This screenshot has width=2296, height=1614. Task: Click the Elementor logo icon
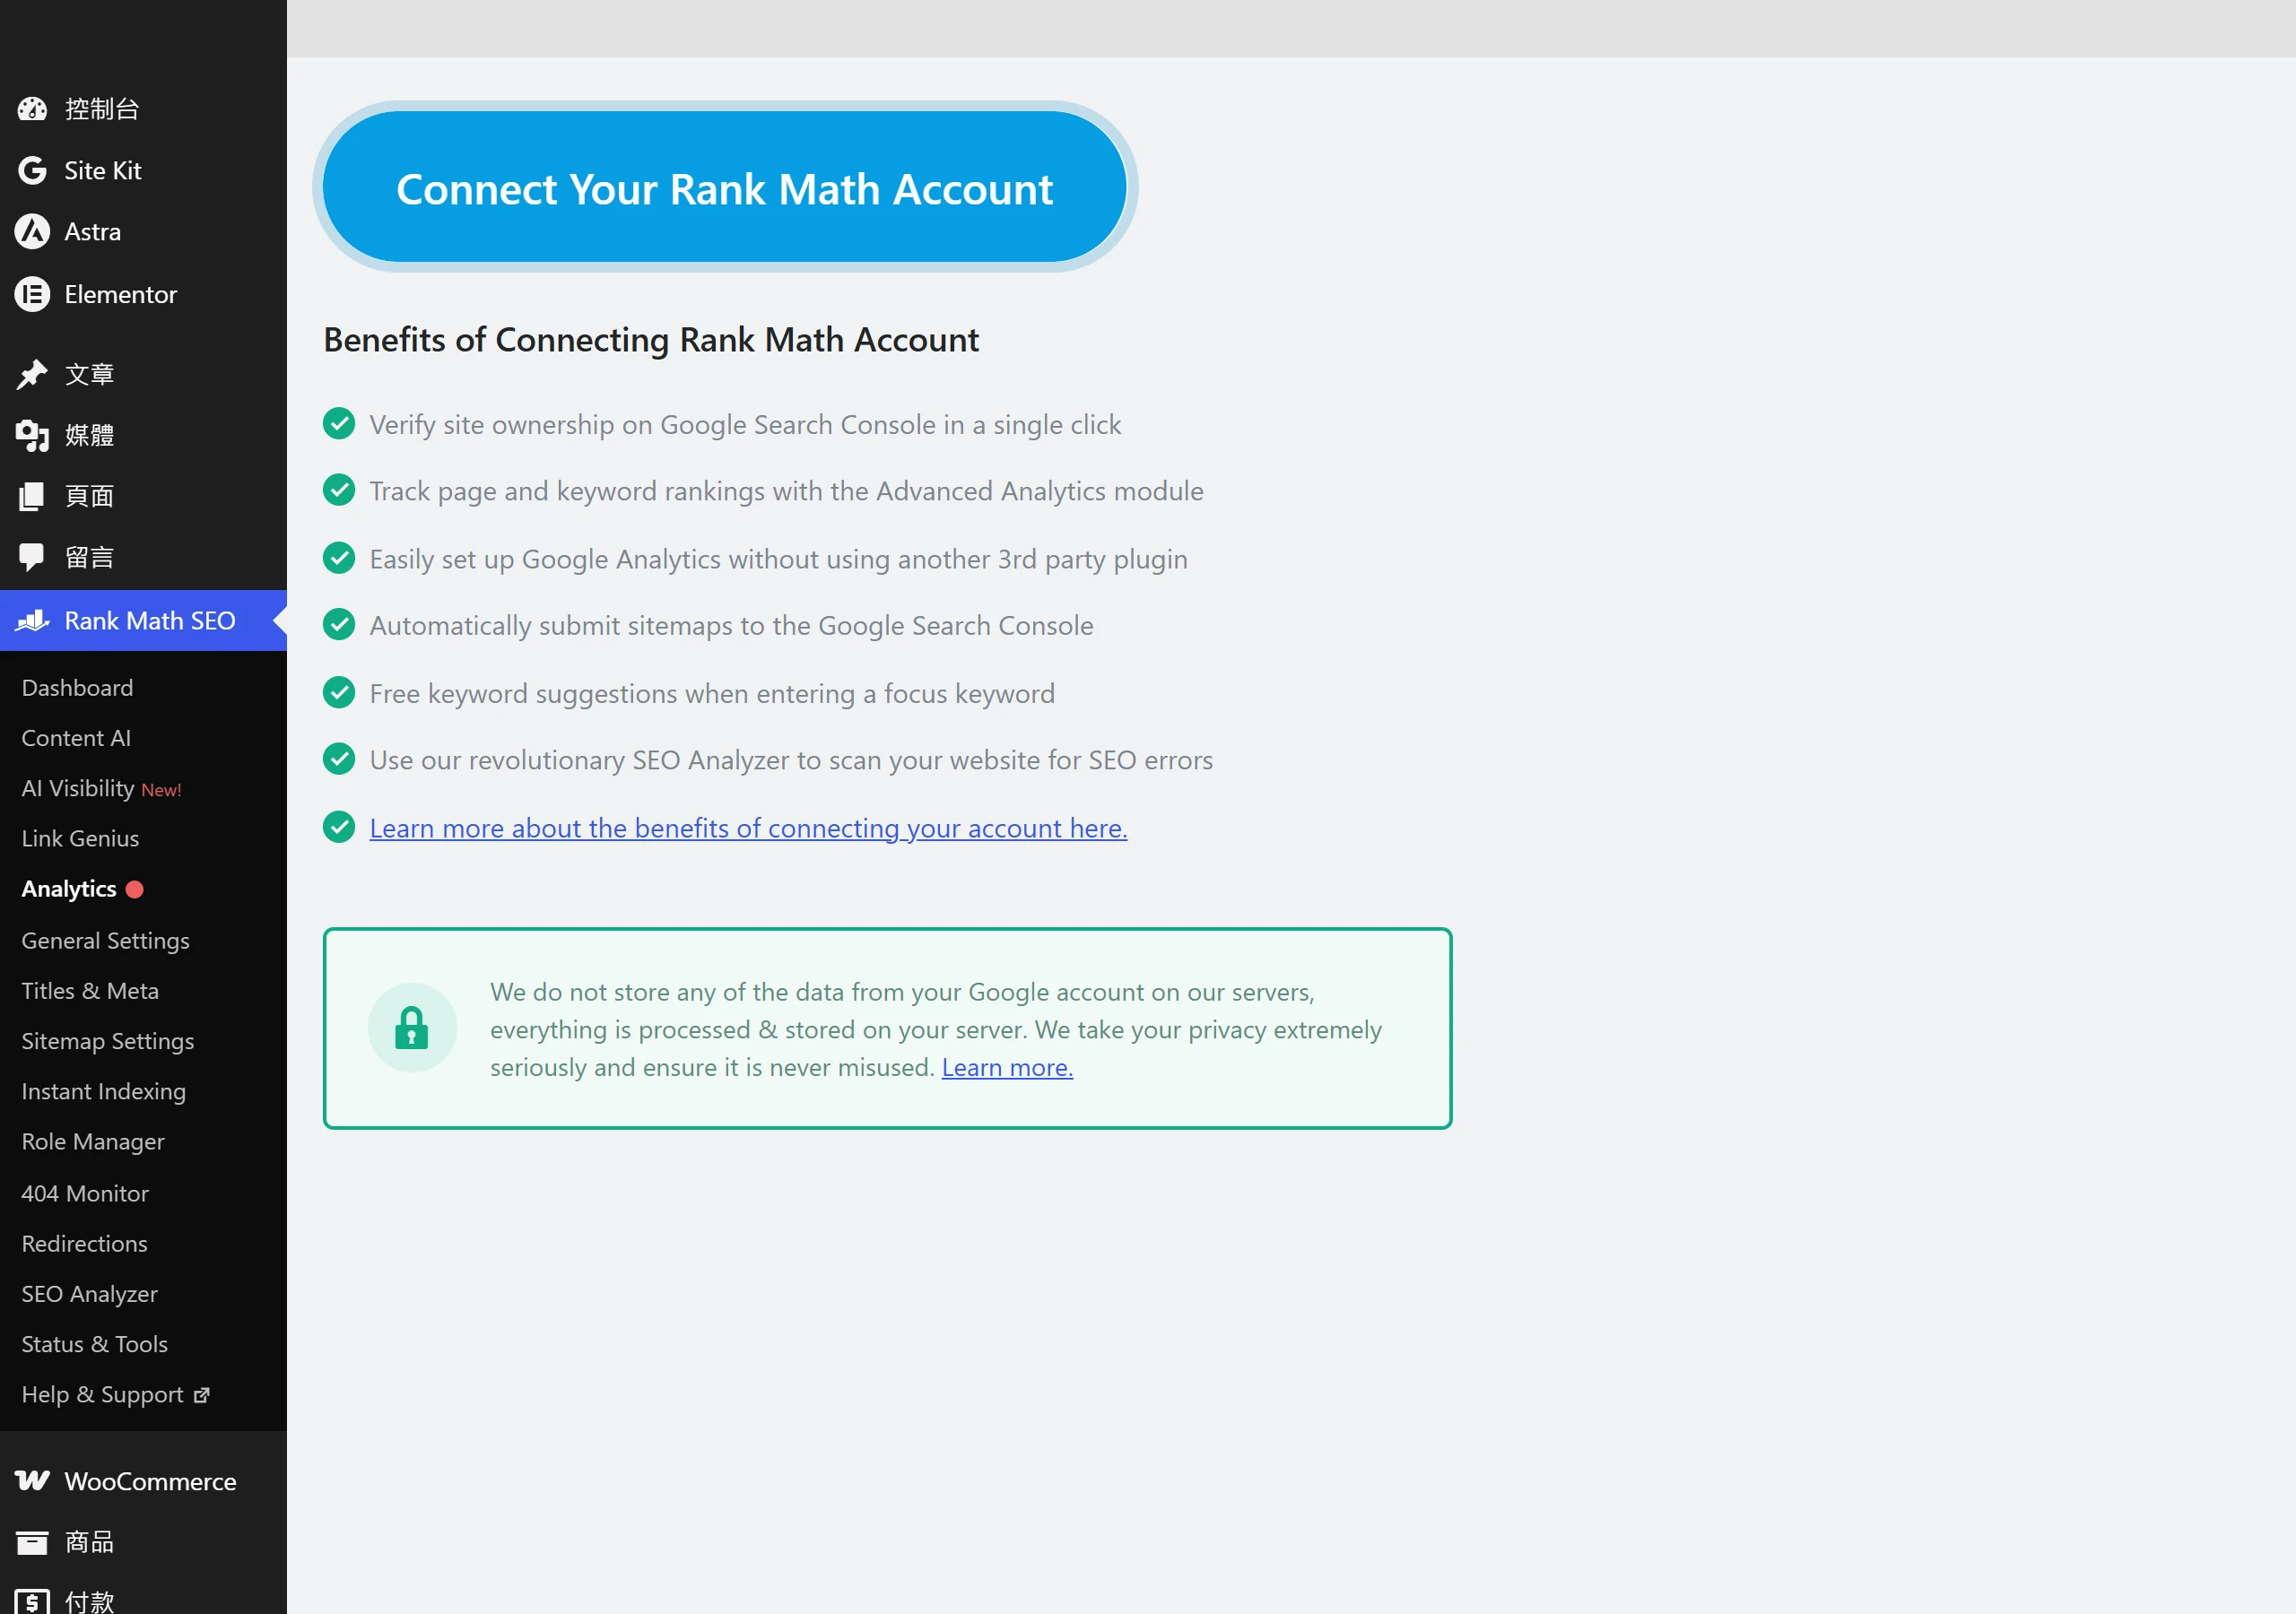[x=32, y=294]
